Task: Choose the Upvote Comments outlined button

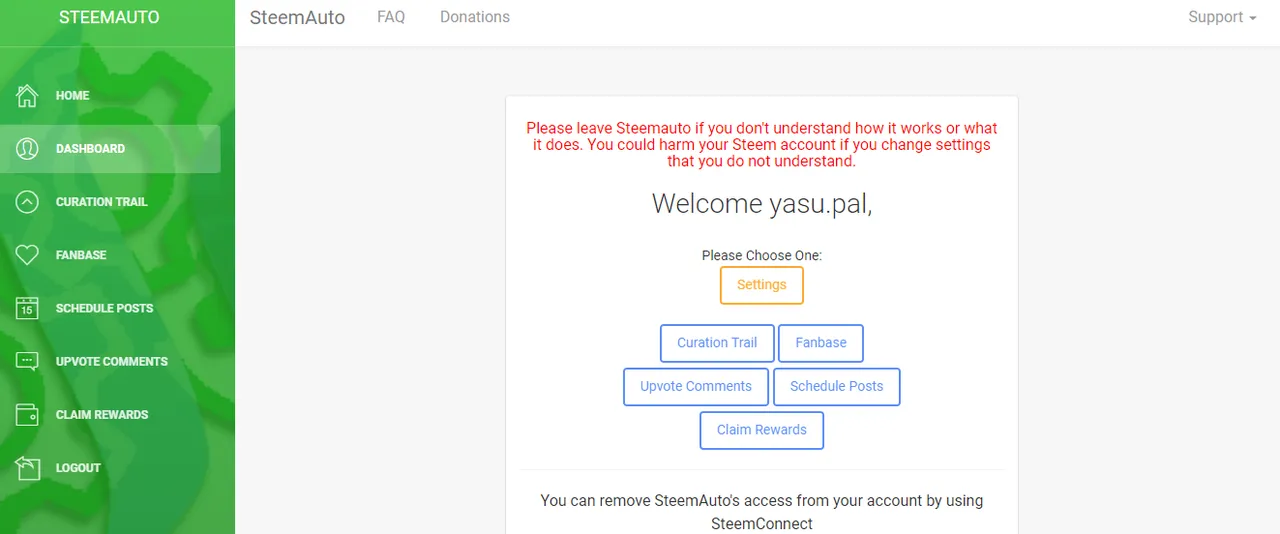Action: pyautogui.click(x=696, y=387)
